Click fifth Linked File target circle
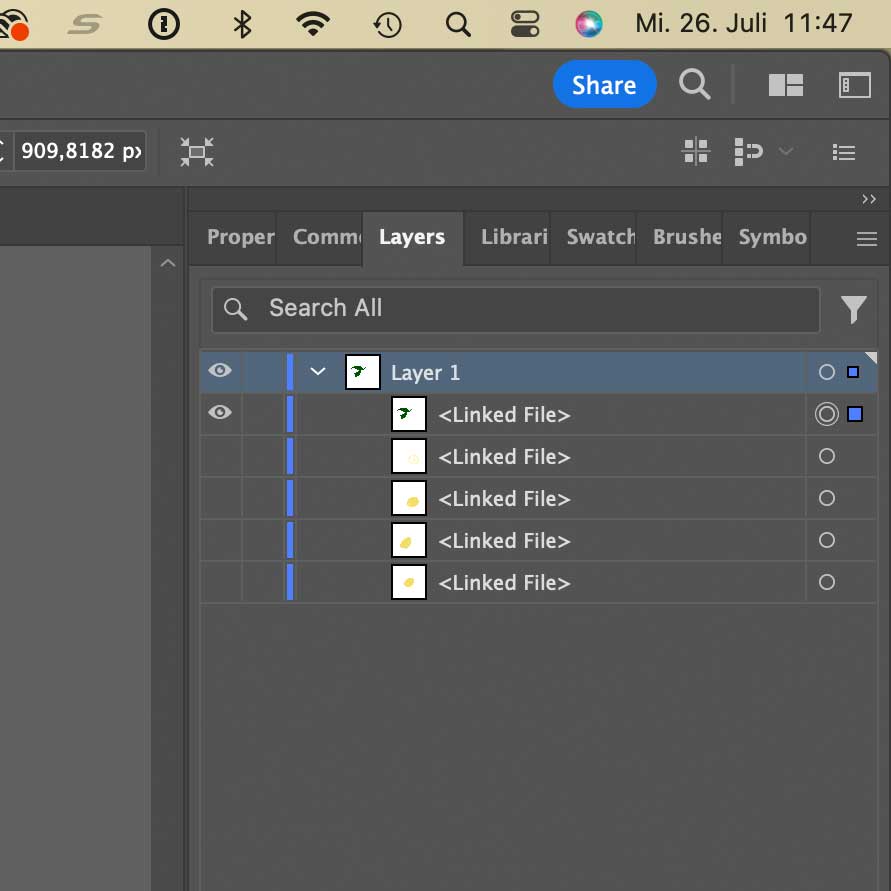Image resolution: width=891 pixels, height=891 pixels. point(826,582)
